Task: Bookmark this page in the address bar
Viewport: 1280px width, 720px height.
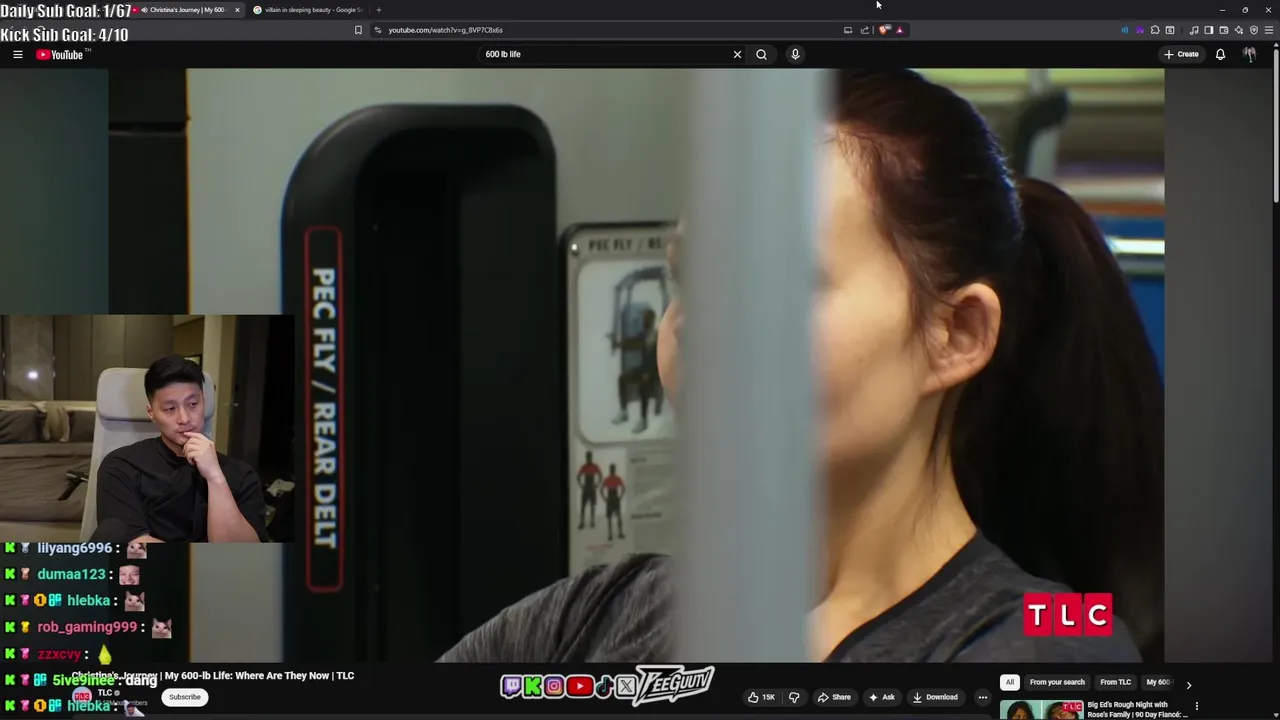Action: coord(359,30)
